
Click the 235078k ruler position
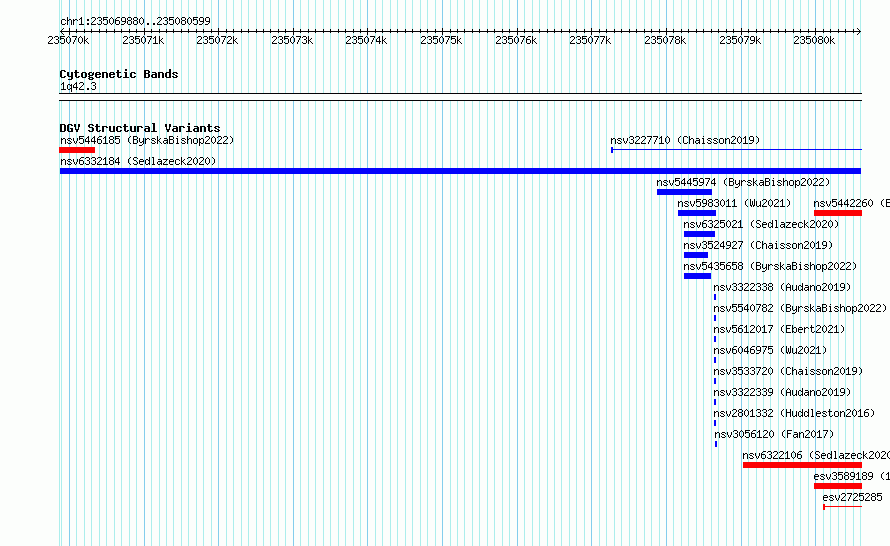click(665, 40)
